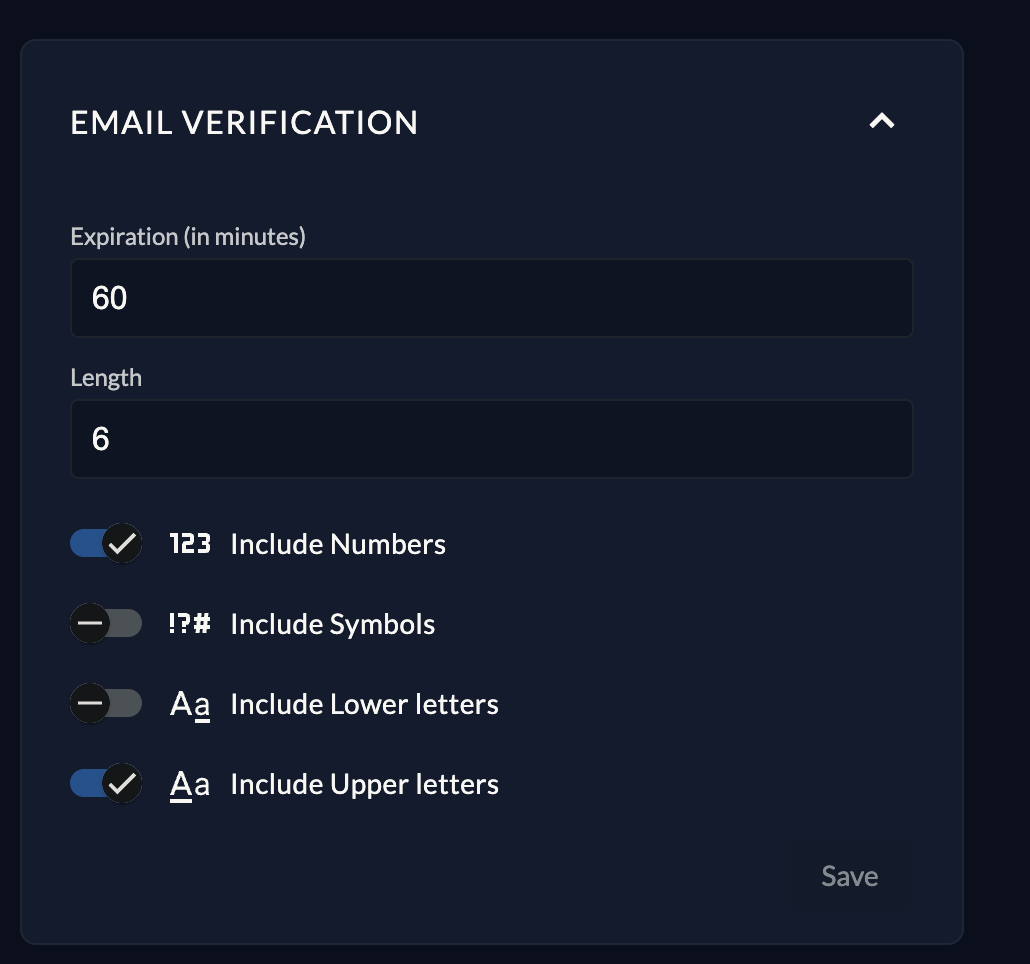
Task: Click the !?# symbols icon
Action: click(190, 624)
